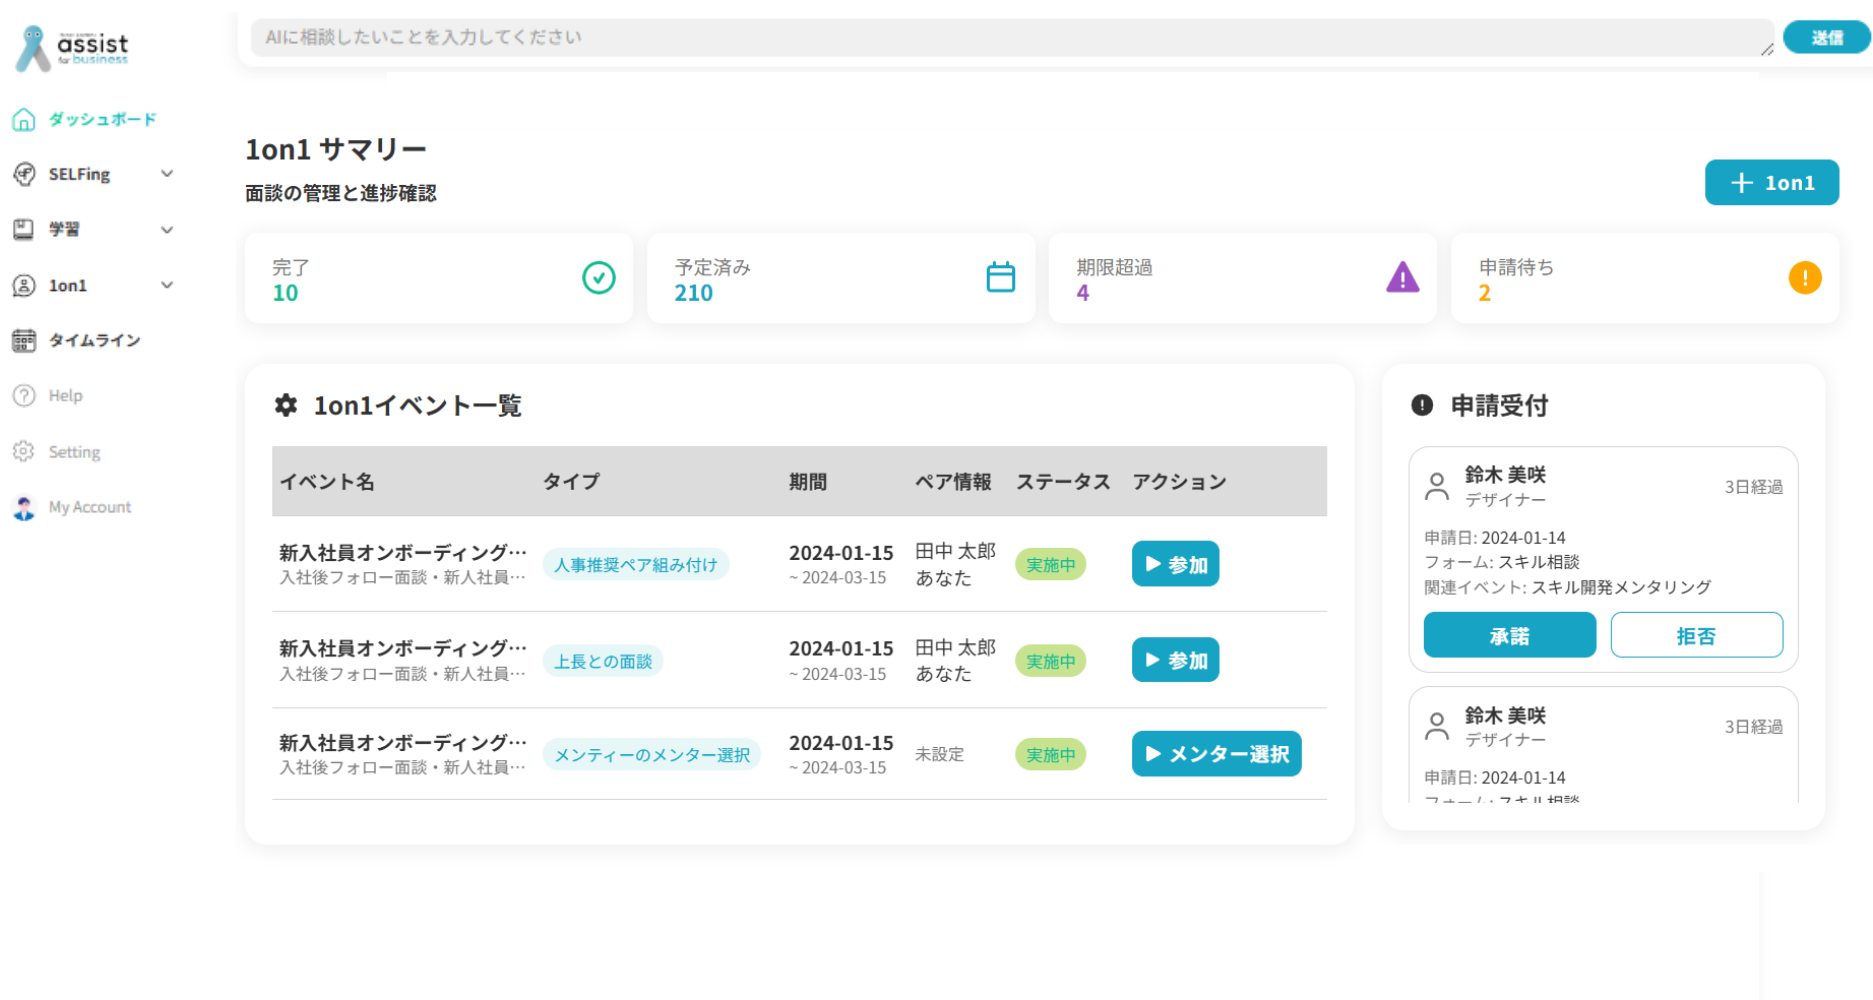Image resolution: width=1873 pixels, height=1000 pixels.
Task: Click the My Account avatar icon
Action: point(24,508)
